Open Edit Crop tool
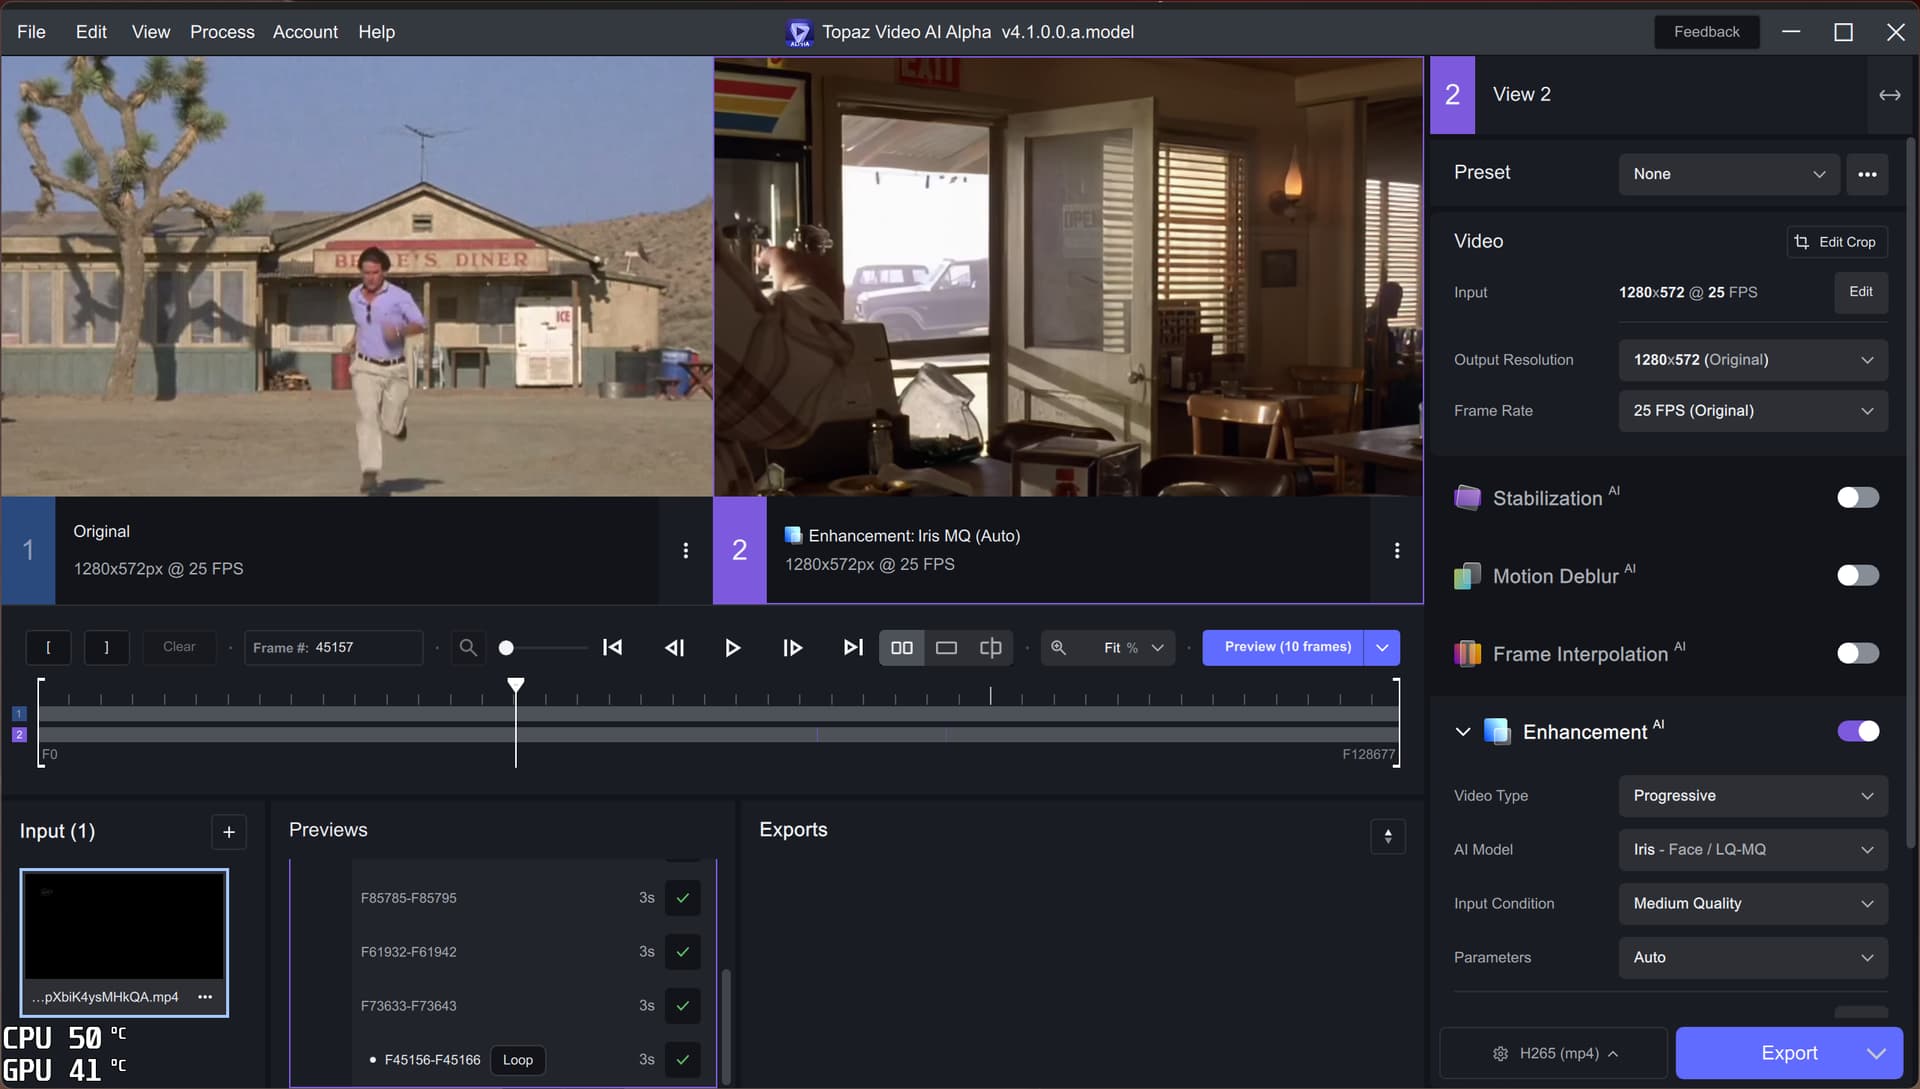 (1836, 242)
